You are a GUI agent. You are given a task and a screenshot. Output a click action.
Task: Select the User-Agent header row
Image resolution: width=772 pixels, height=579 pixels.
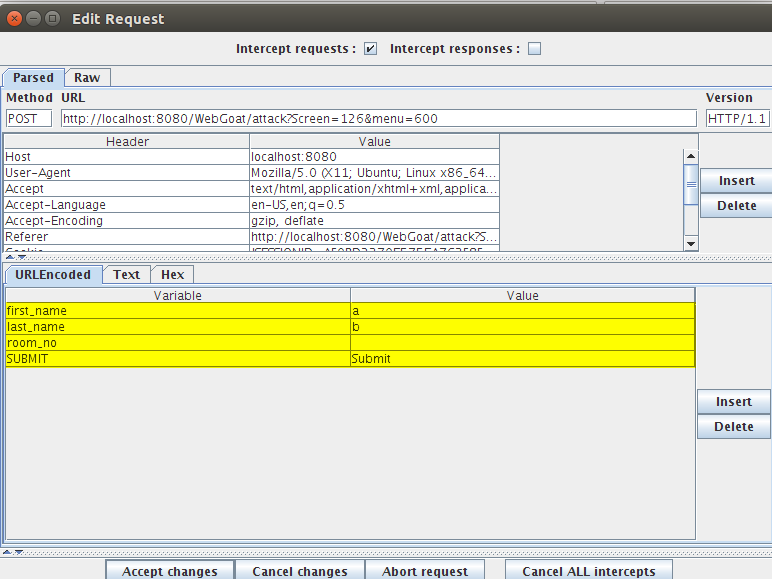click(x=252, y=173)
